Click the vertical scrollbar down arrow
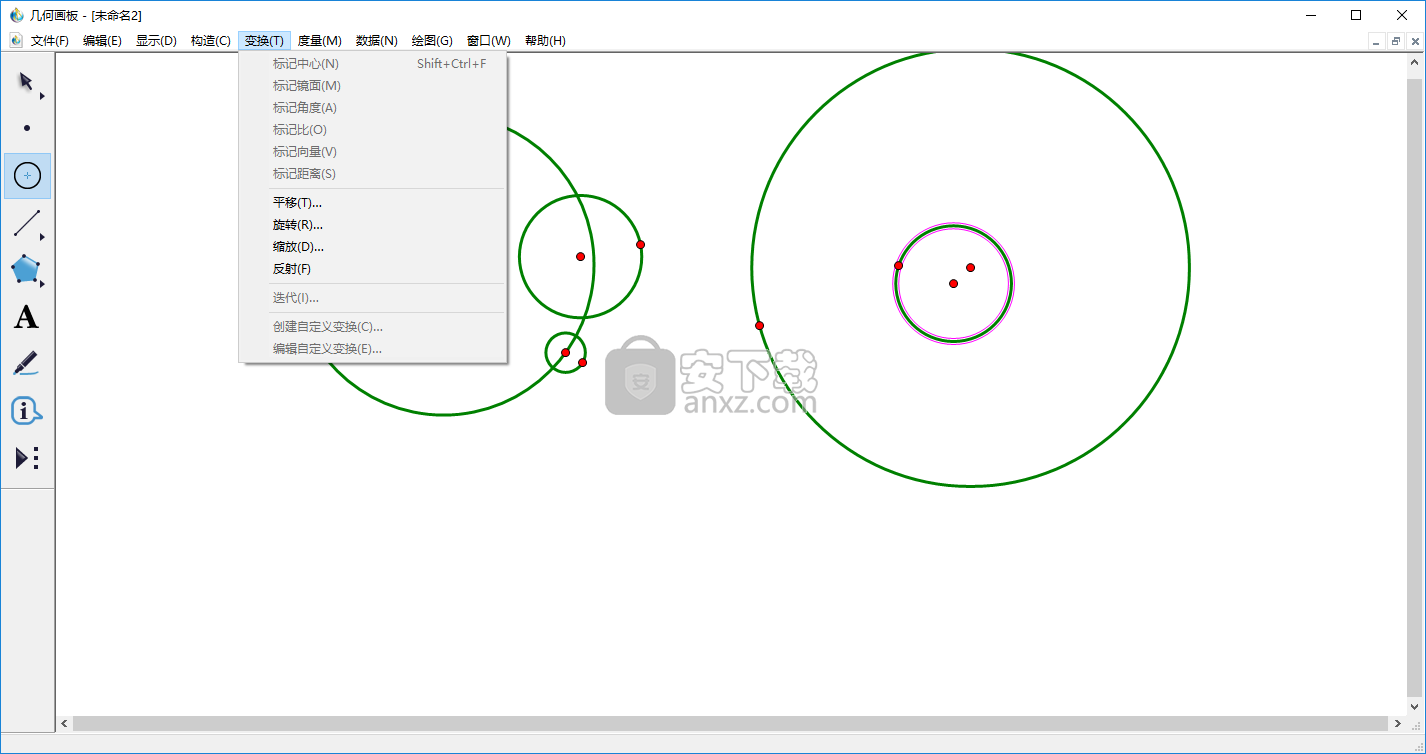1426x754 pixels. [x=1415, y=706]
